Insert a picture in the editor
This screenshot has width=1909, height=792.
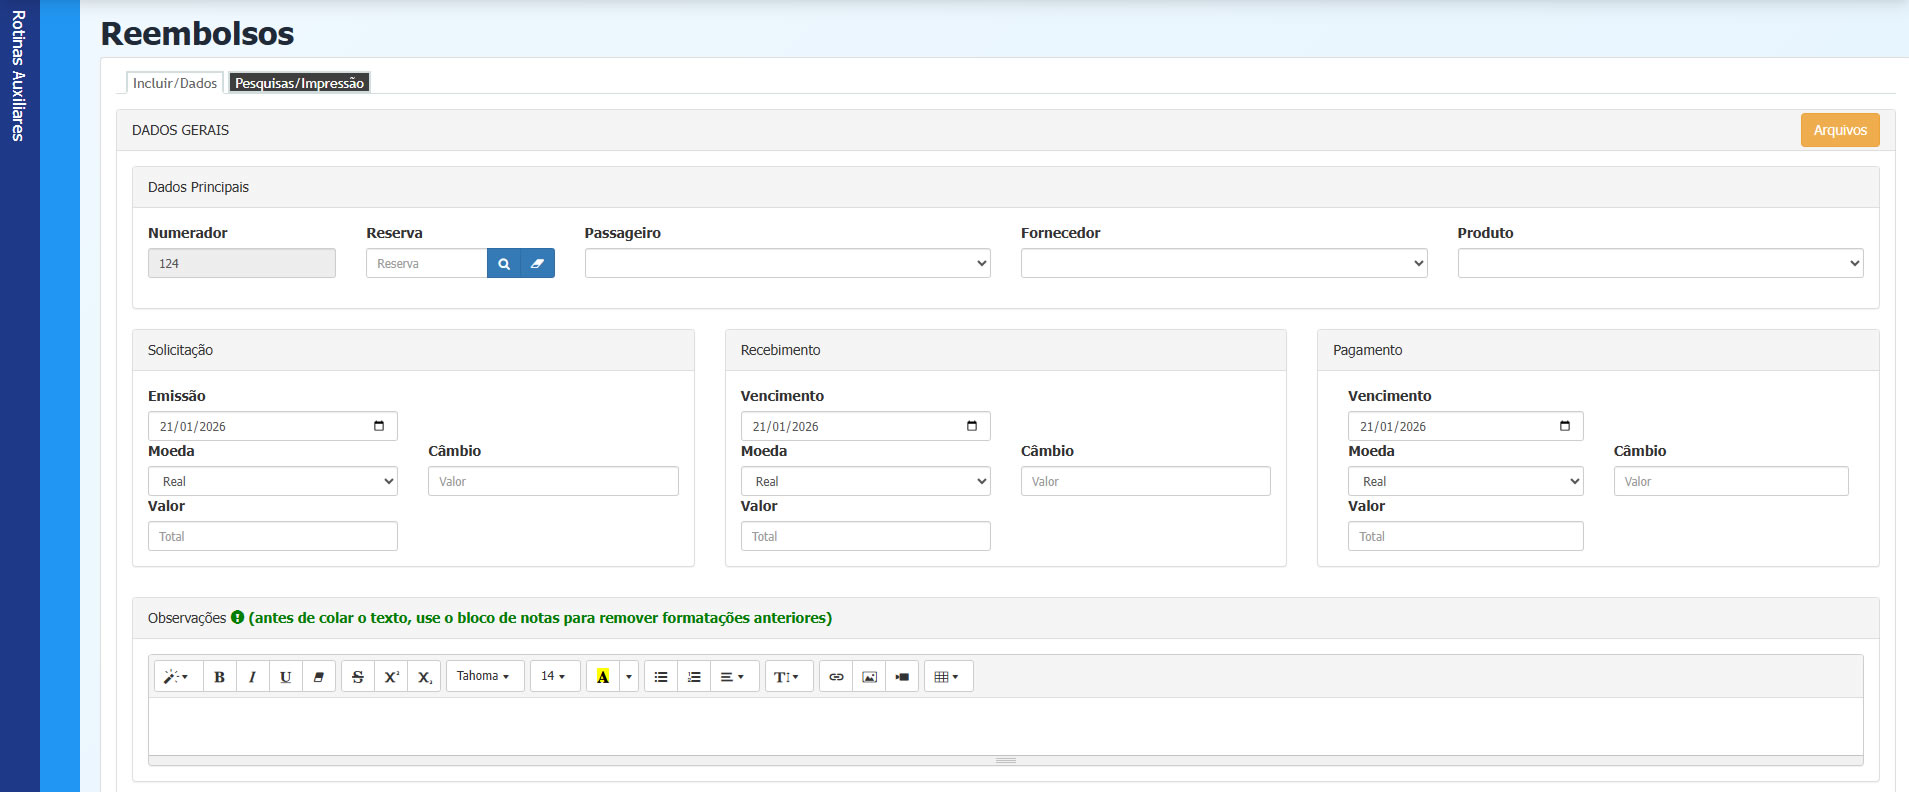click(x=869, y=677)
